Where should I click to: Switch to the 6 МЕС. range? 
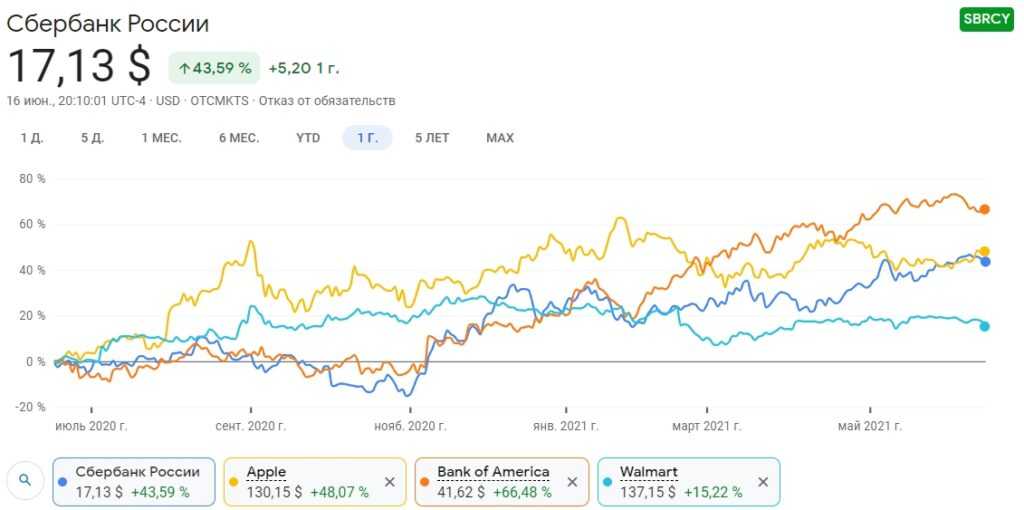(239, 138)
